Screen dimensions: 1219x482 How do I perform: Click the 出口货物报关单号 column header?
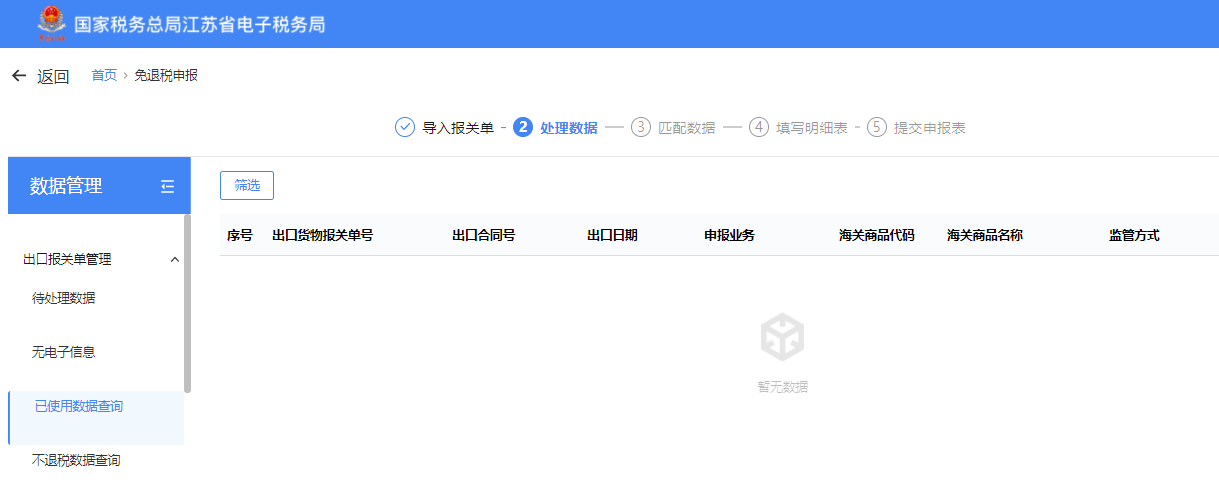click(x=322, y=235)
